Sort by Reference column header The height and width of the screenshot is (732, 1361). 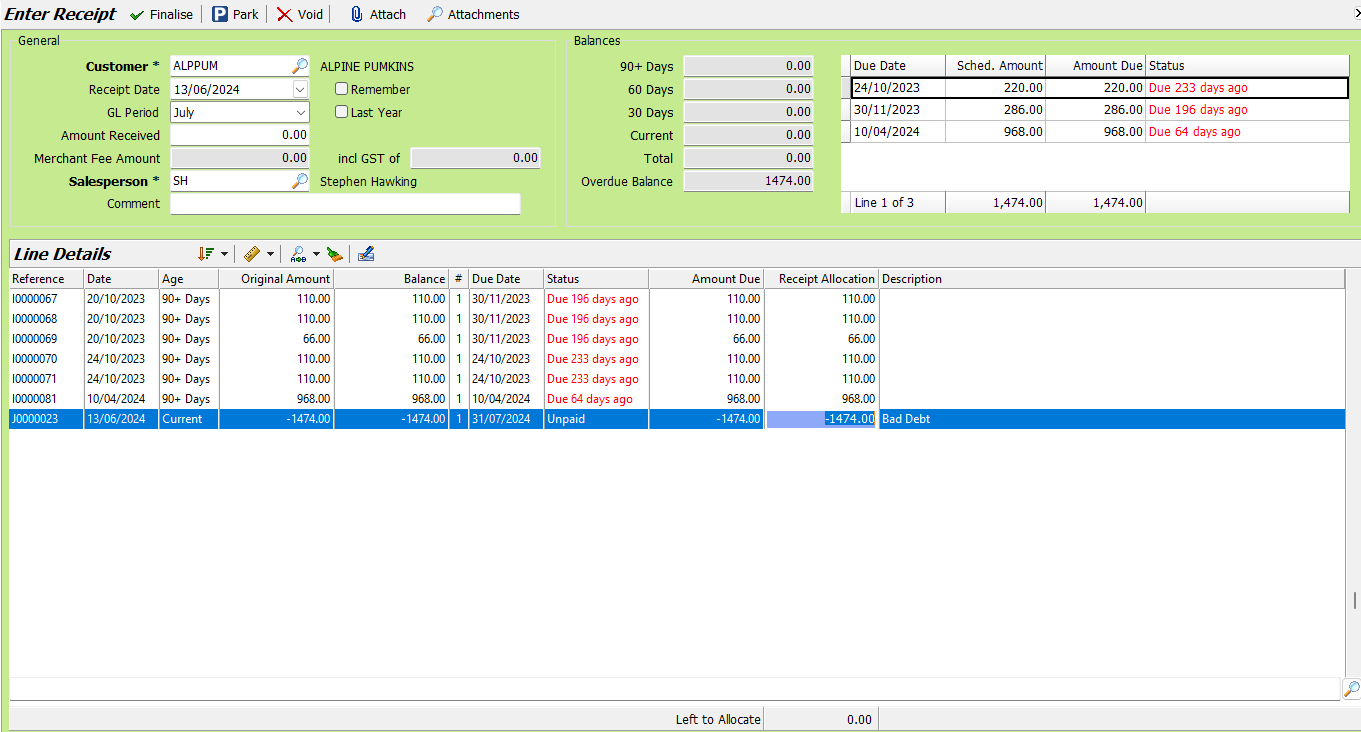[47, 279]
